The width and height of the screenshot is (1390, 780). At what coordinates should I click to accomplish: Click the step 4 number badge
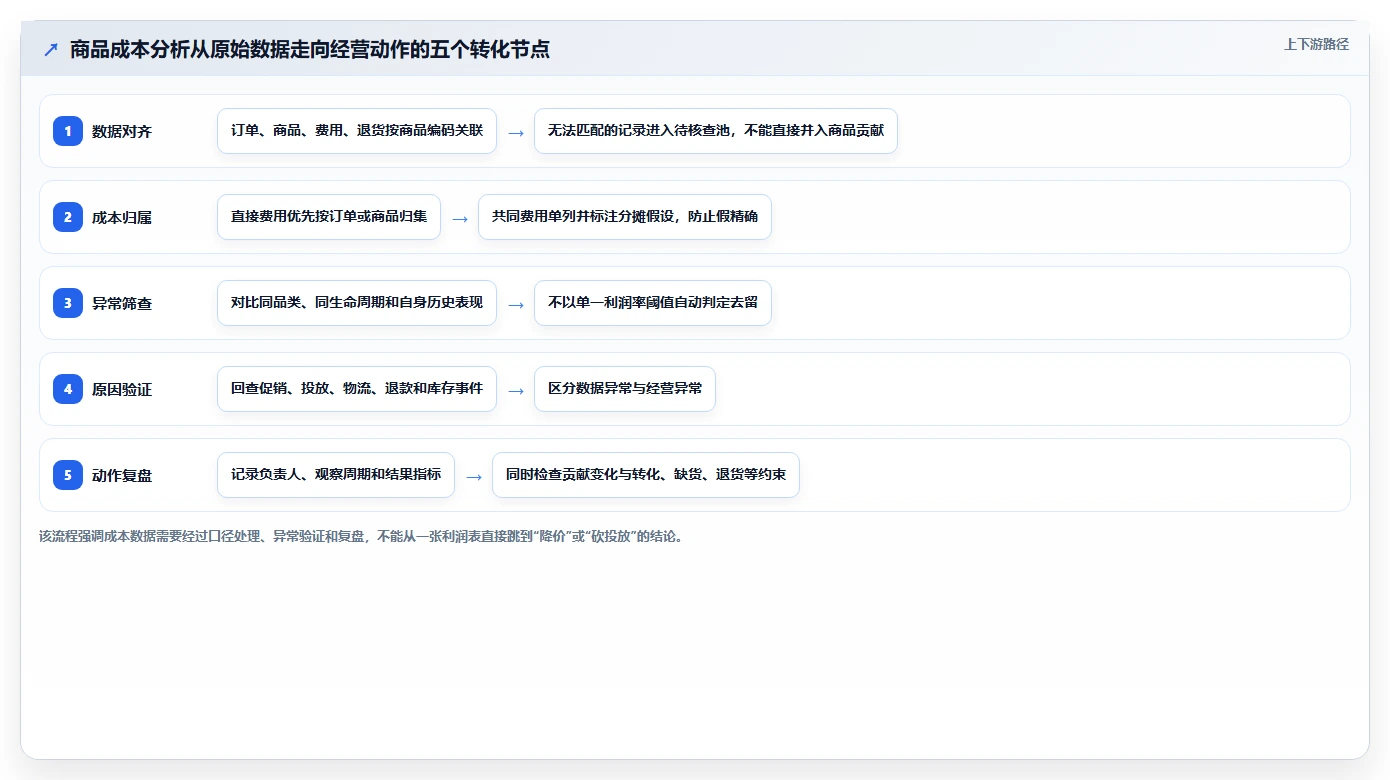(x=68, y=389)
